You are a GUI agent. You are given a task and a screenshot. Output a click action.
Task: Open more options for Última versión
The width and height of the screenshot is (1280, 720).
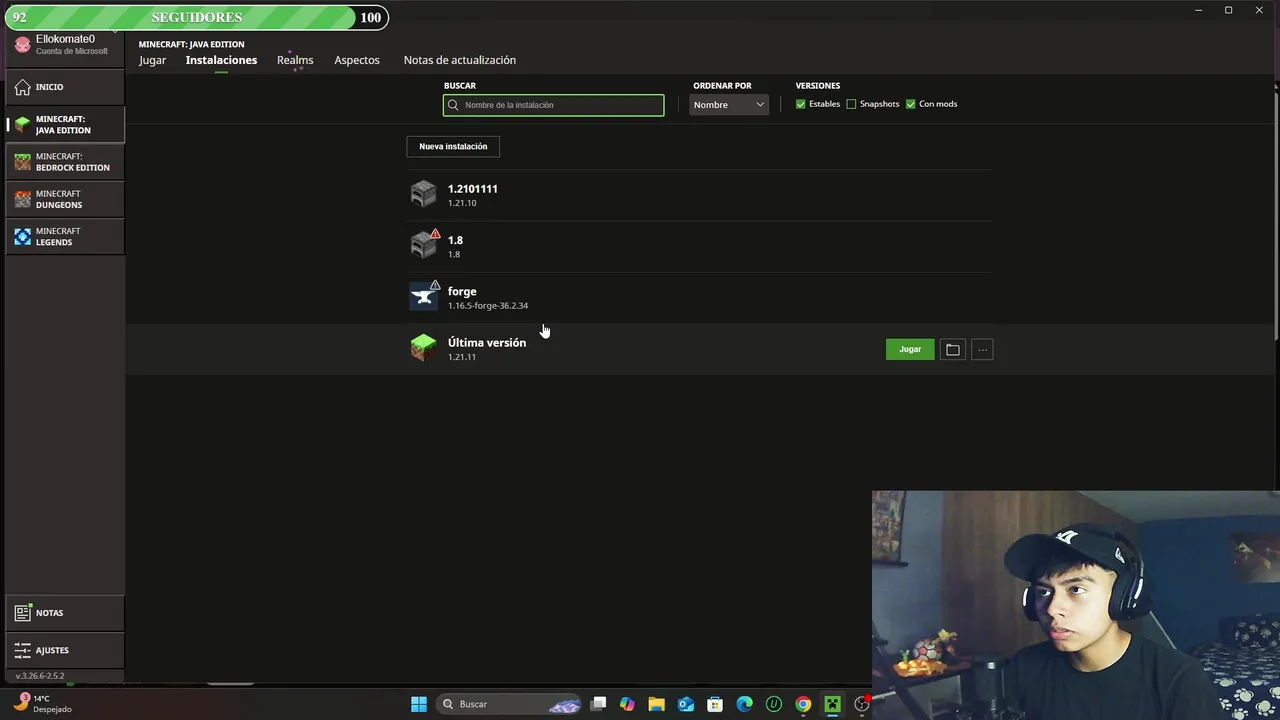(x=982, y=349)
